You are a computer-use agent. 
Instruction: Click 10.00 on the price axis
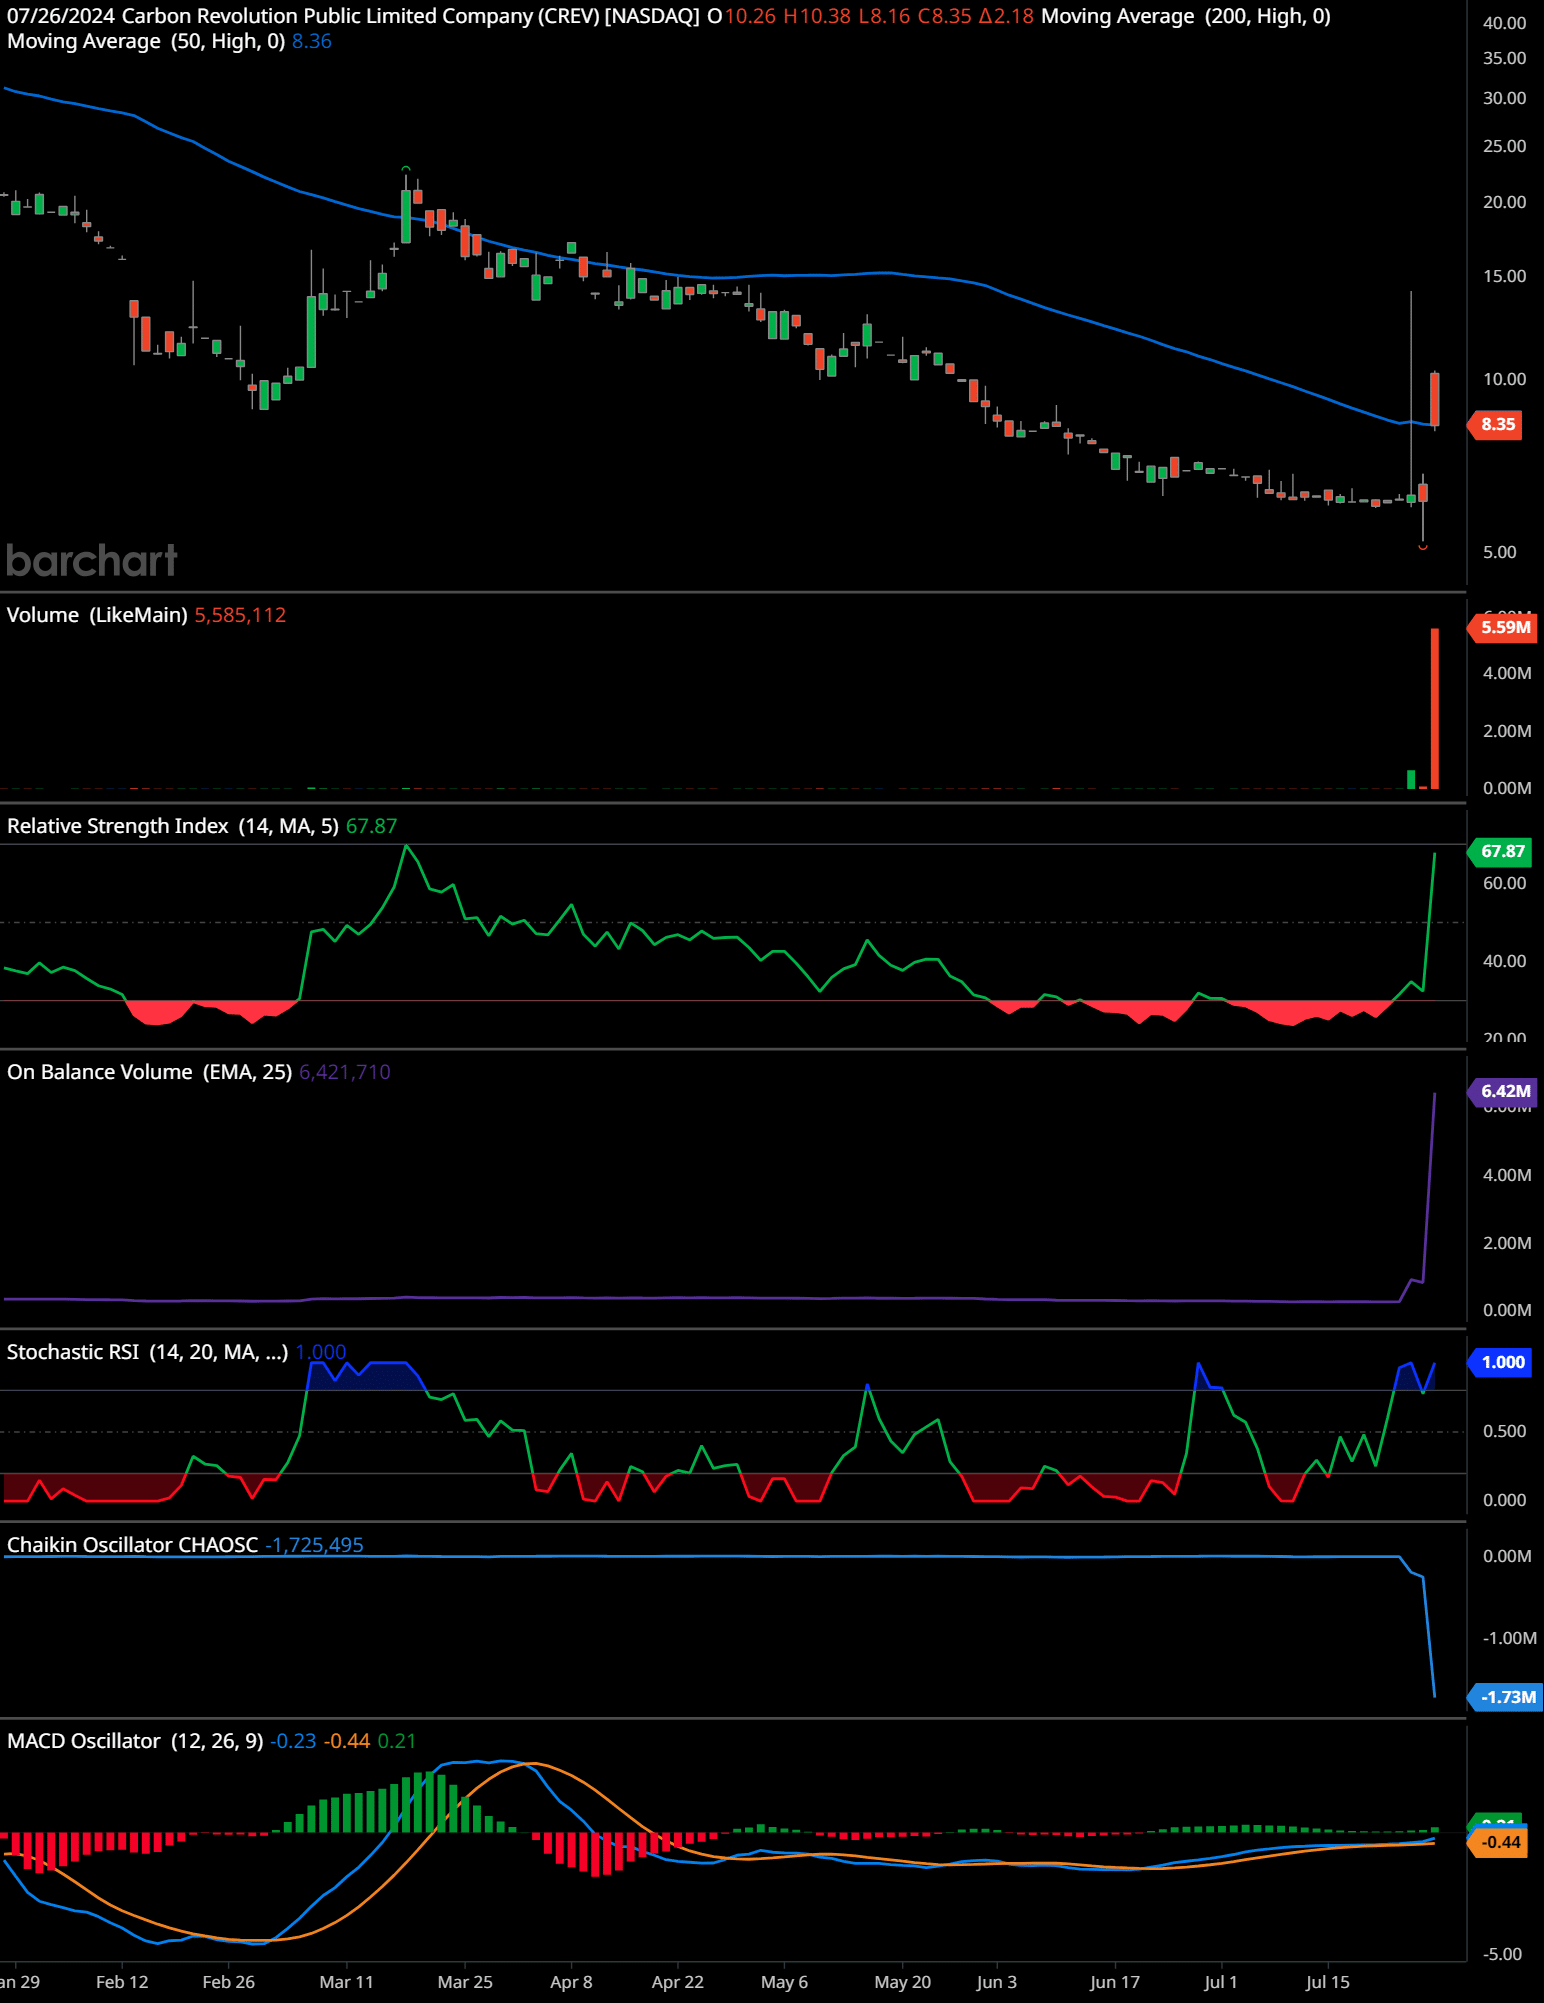pos(1504,379)
